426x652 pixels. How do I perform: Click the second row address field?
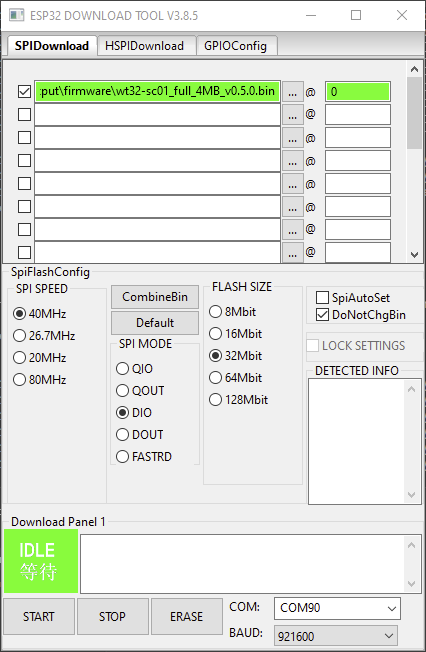pyautogui.click(x=358, y=114)
